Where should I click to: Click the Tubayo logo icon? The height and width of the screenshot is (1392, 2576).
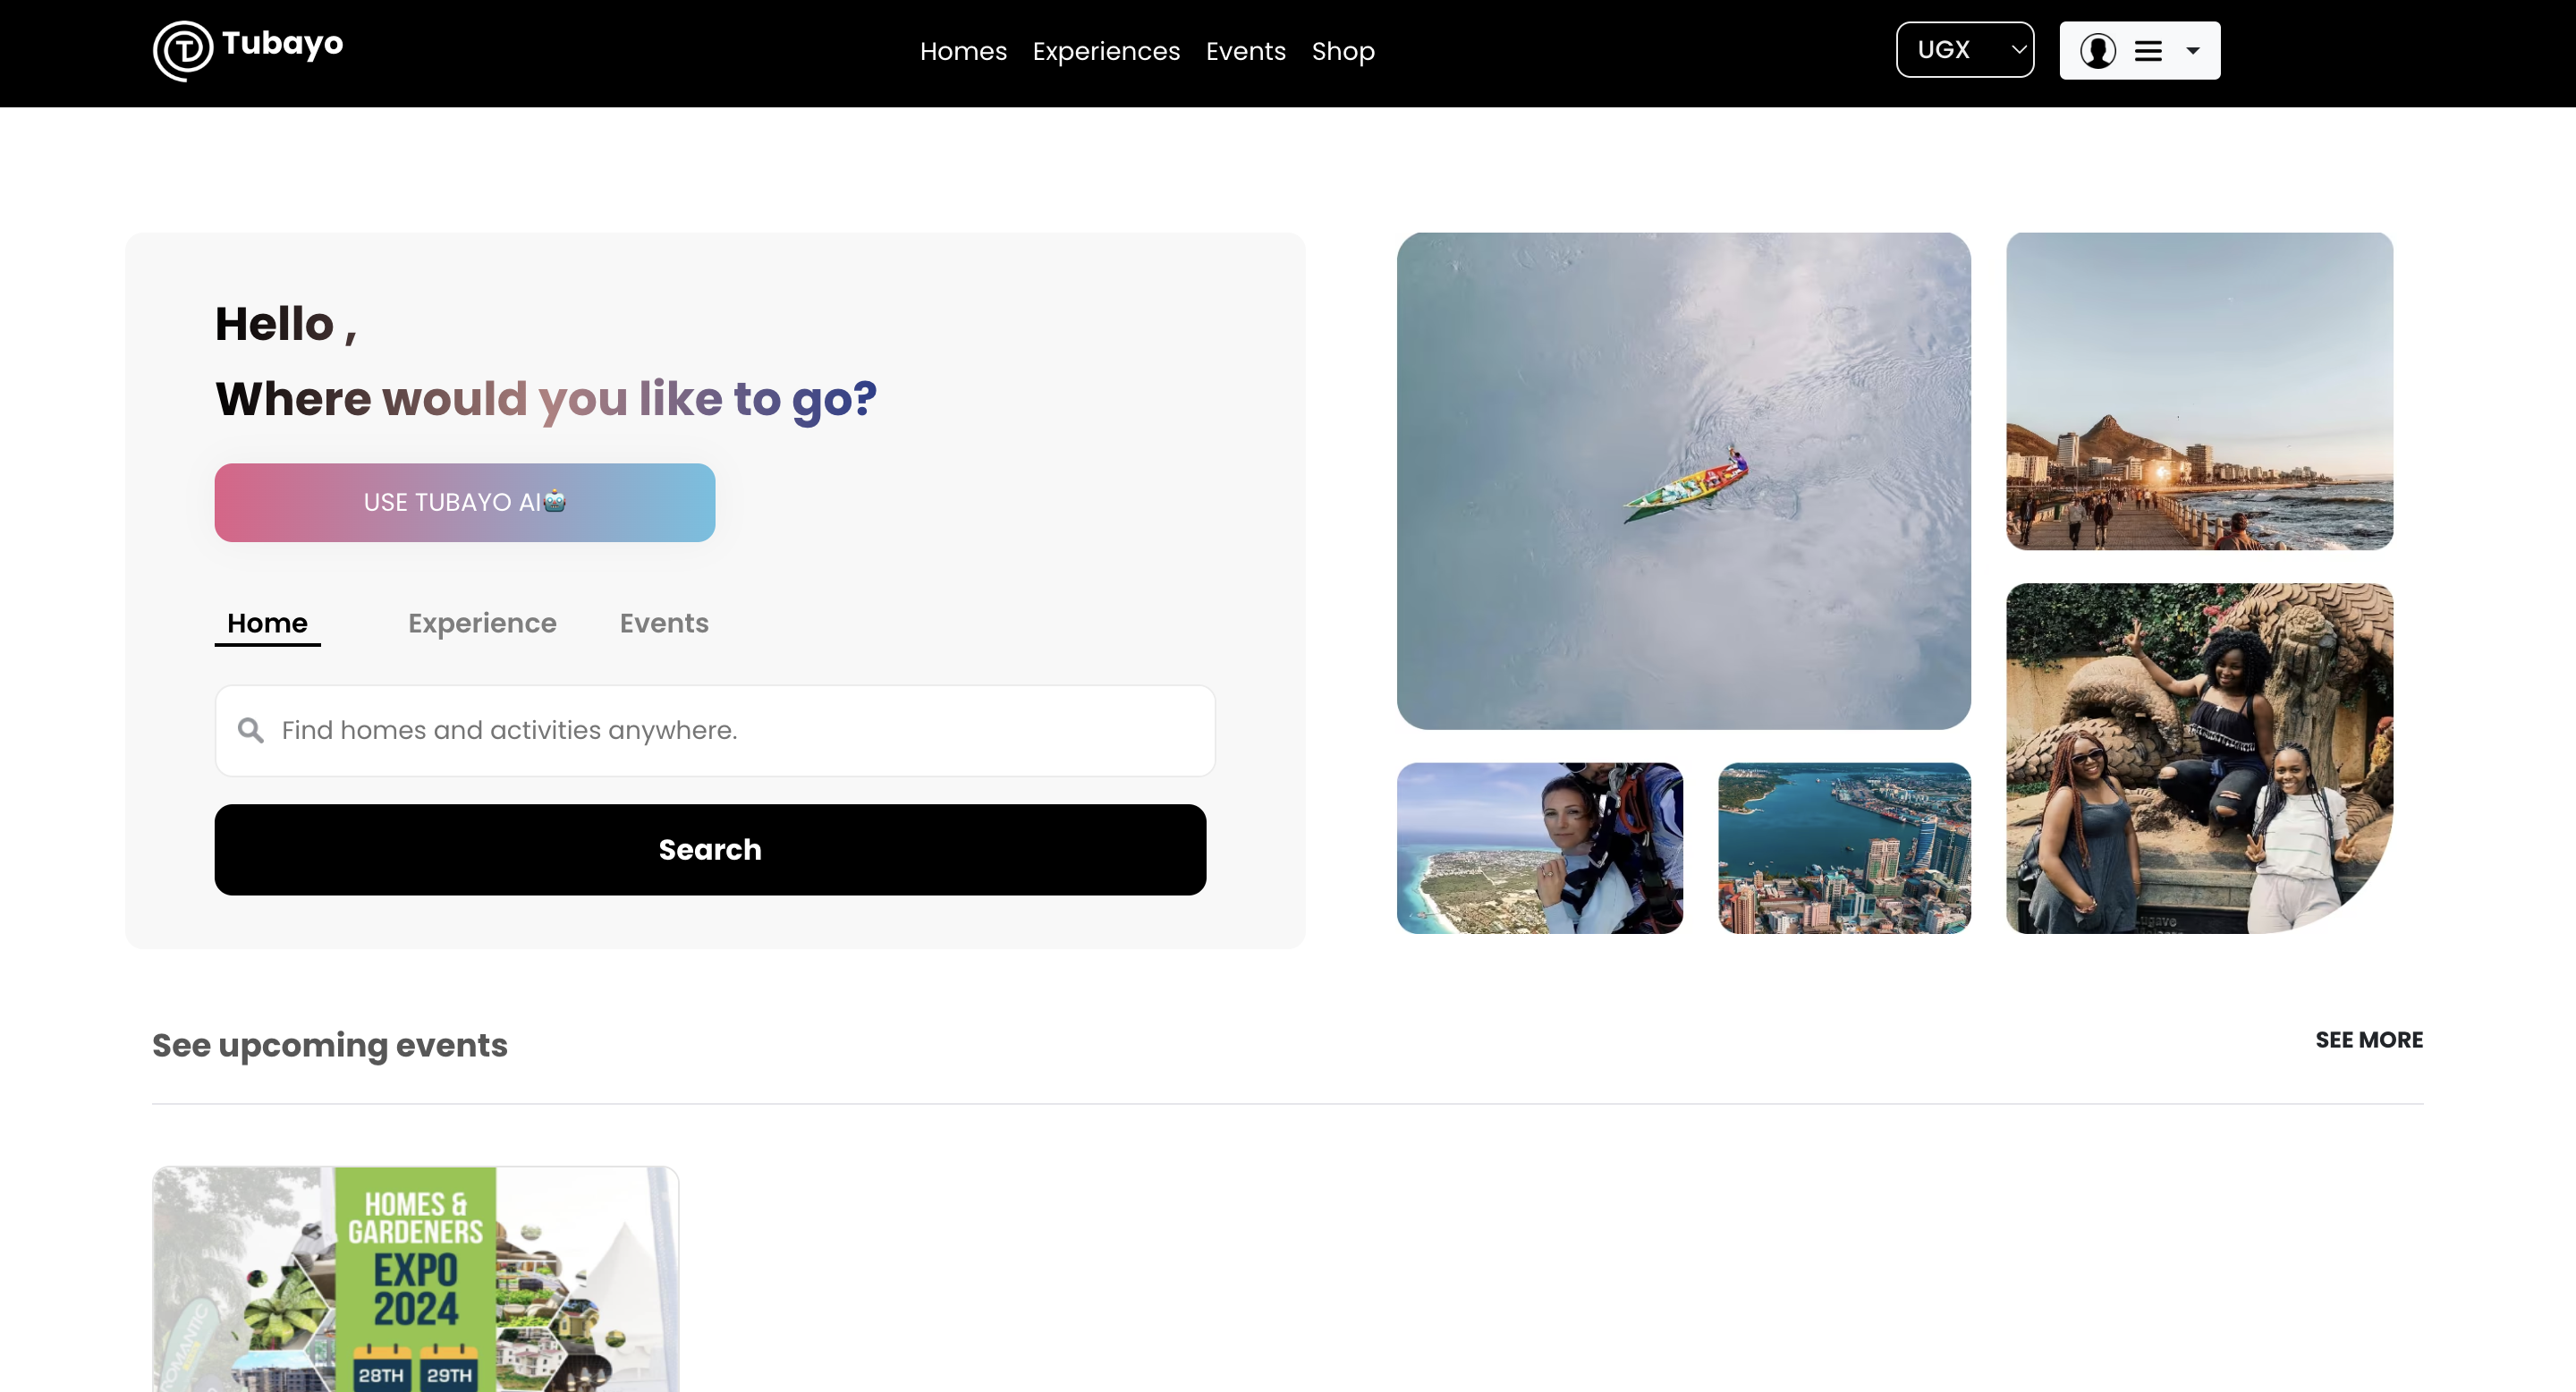[x=183, y=50]
